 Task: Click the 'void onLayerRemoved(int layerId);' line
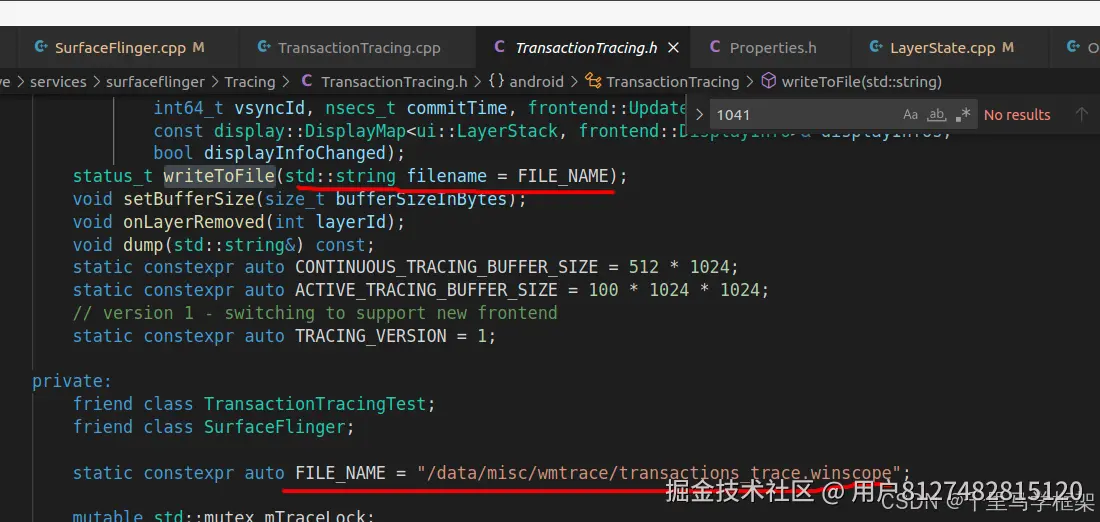[239, 222]
